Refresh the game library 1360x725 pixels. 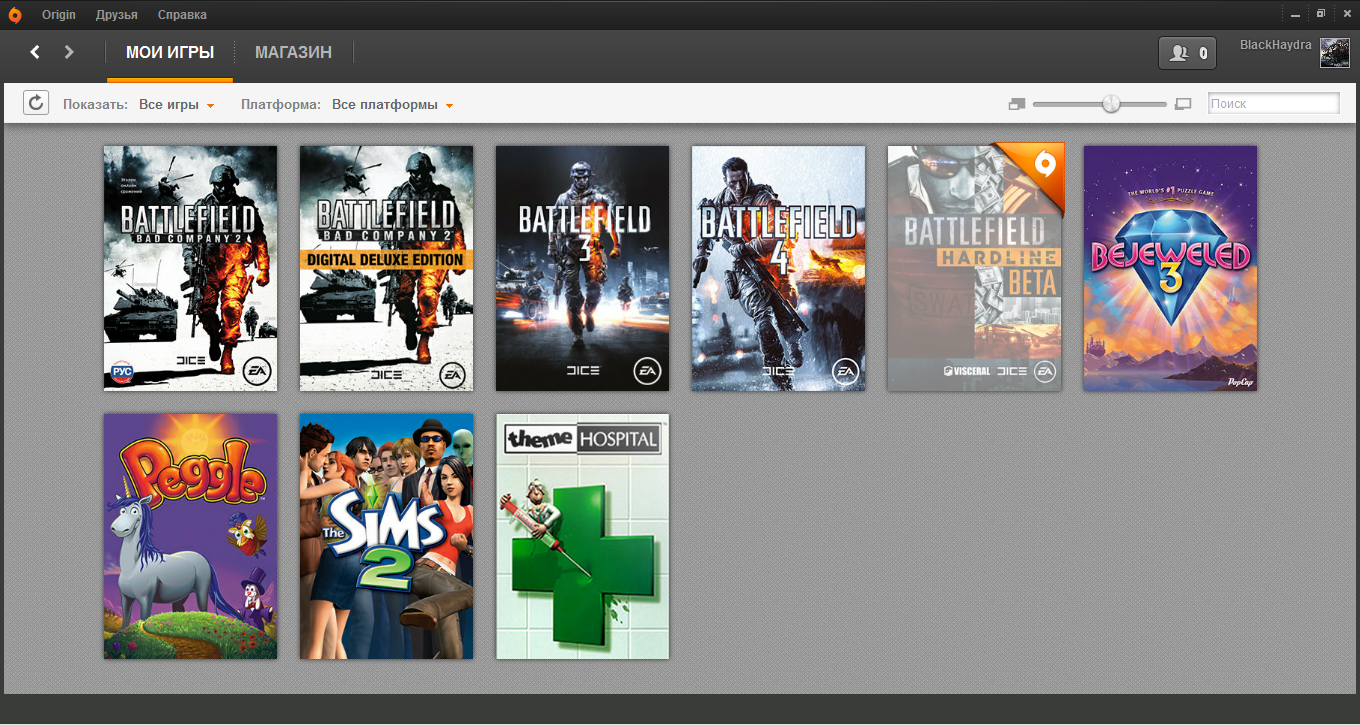(x=36, y=103)
